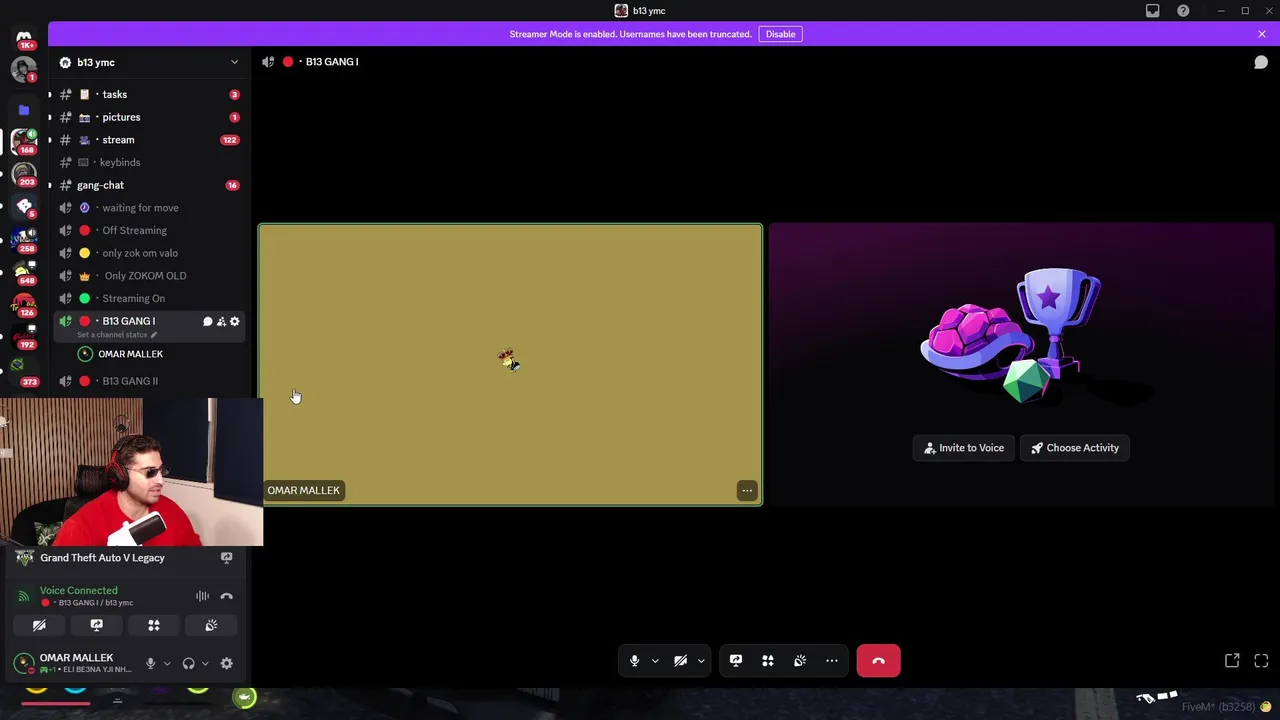Open the stream text channel
Screen dimensions: 1280x720
point(149,140)
